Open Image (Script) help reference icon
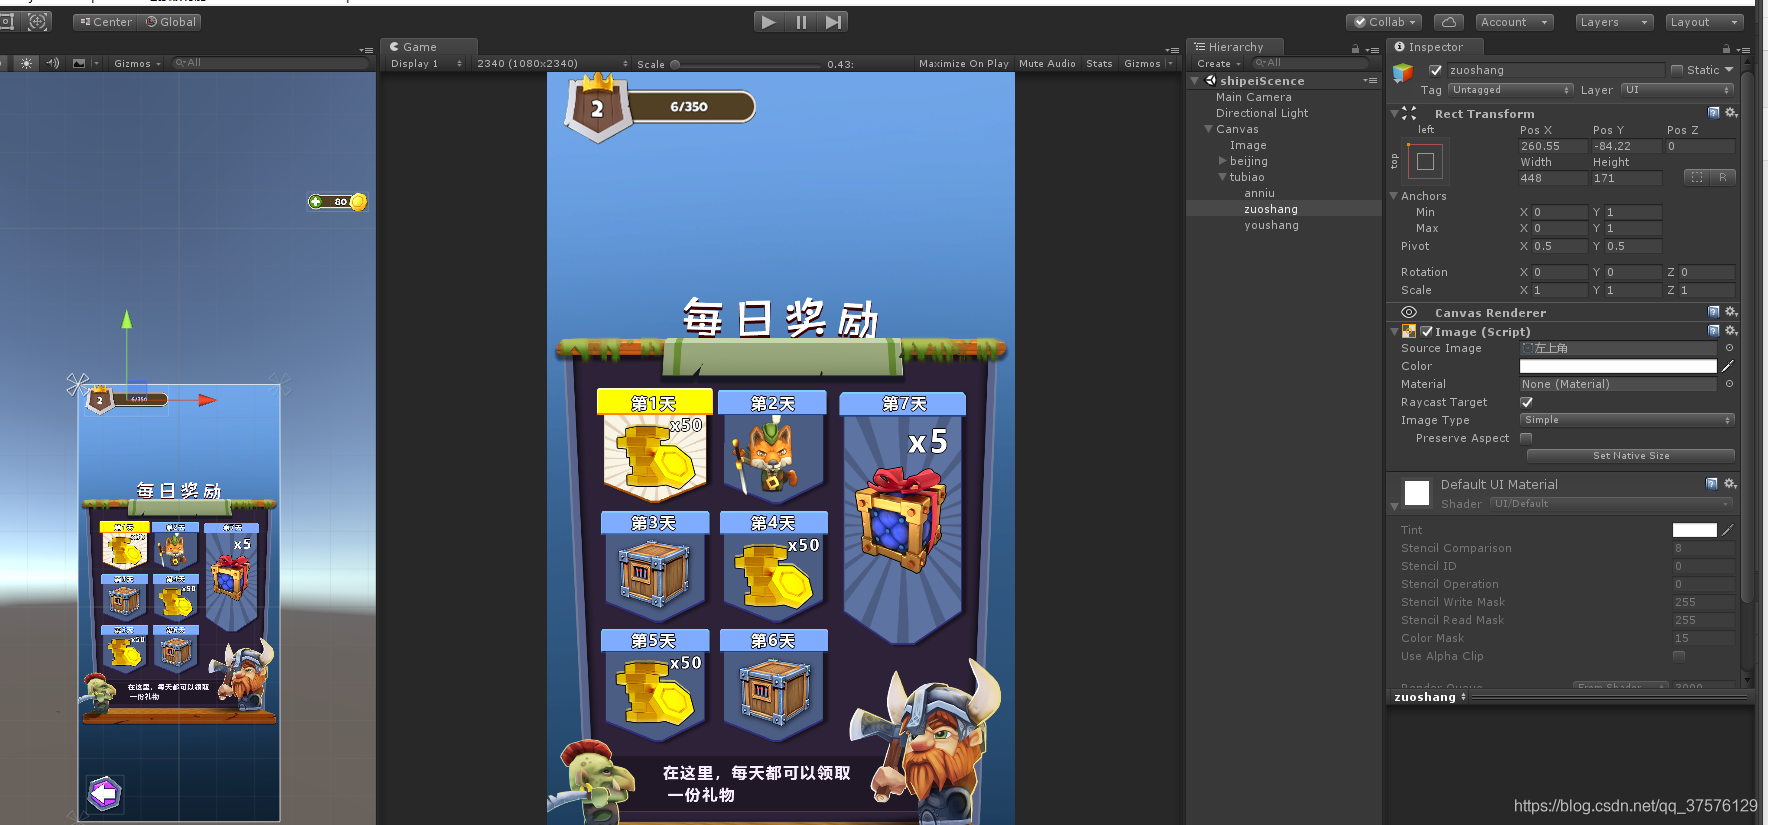This screenshot has height=825, width=1768. (x=1713, y=331)
